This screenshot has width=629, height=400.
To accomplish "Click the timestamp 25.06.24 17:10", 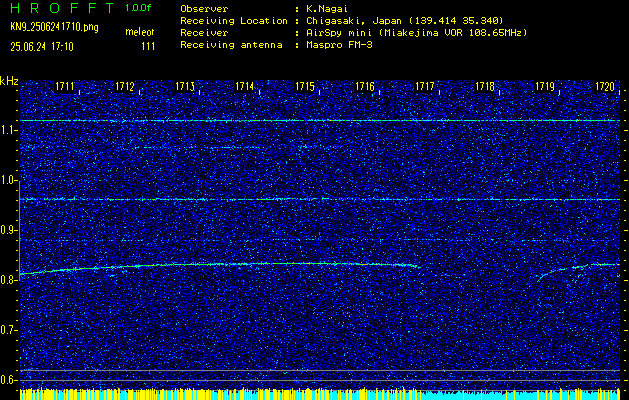I will 42,47.
